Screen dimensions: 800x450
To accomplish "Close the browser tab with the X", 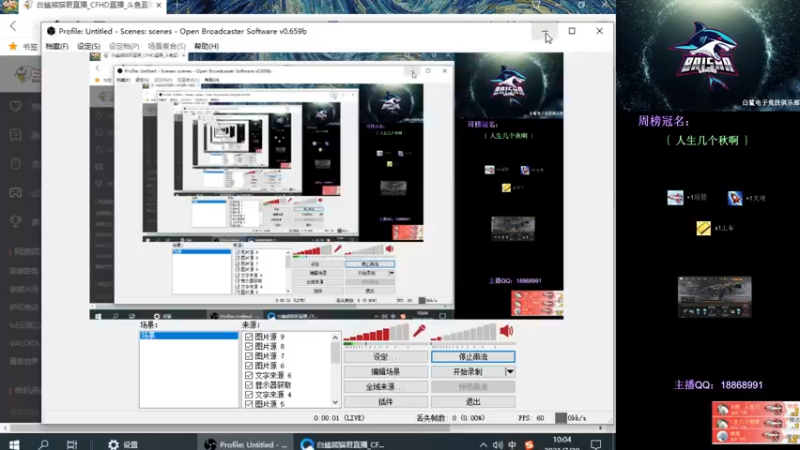I will (159, 5).
